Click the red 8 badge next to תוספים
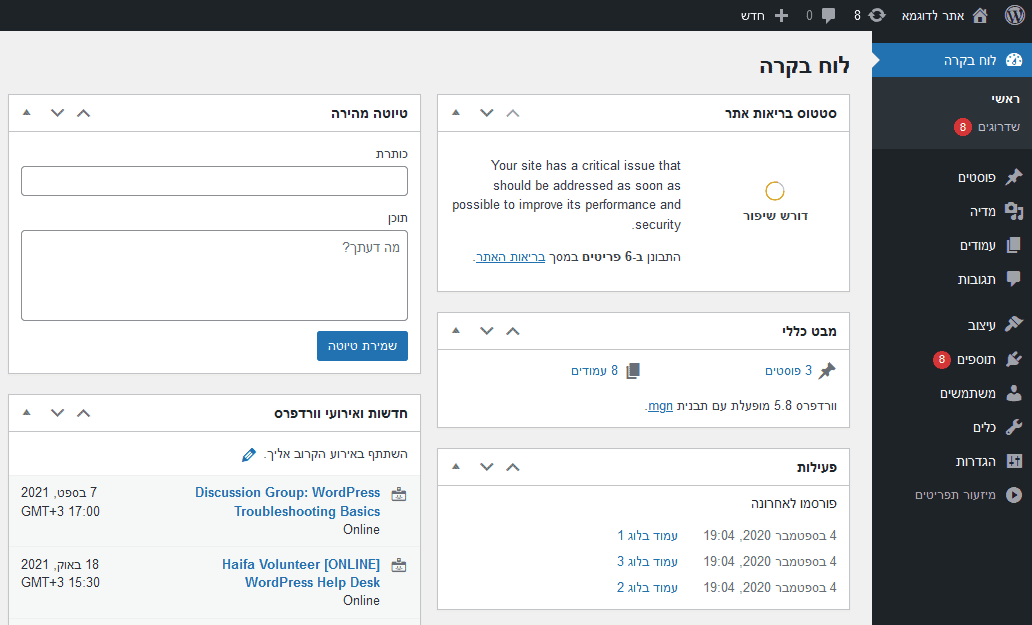This screenshot has height=625, width=1032. (x=942, y=359)
